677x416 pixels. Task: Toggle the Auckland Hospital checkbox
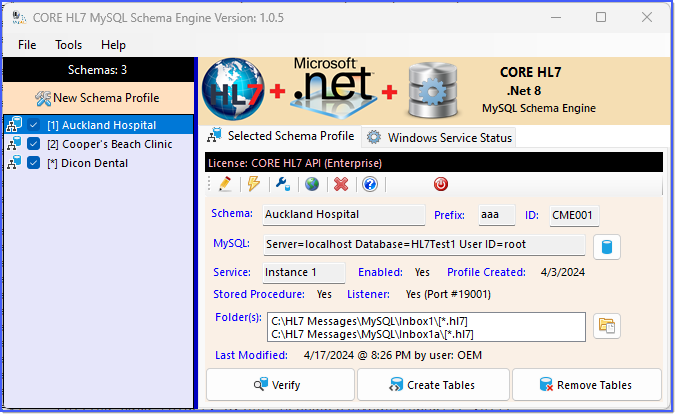(33, 125)
